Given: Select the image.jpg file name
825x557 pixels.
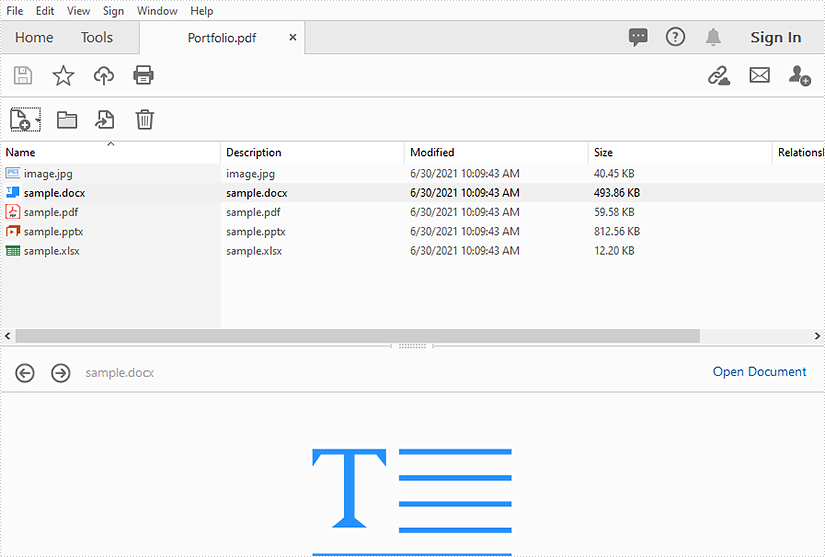Looking at the screenshot, I should point(48,174).
